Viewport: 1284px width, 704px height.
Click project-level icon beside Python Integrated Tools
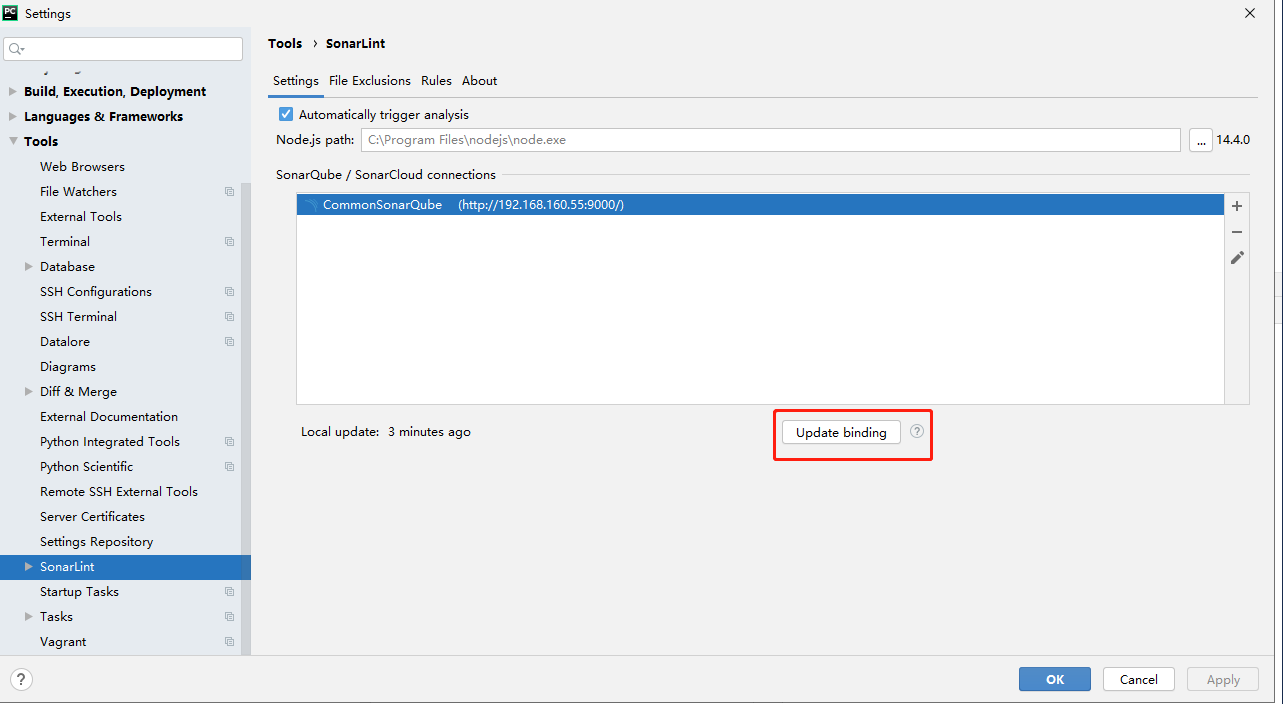tap(230, 442)
